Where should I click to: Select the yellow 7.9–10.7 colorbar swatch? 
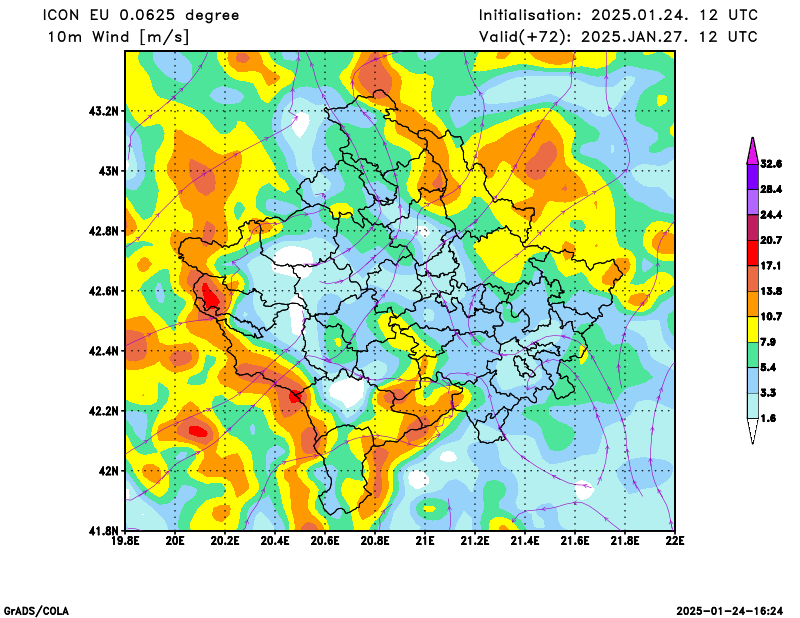click(753, 330)
